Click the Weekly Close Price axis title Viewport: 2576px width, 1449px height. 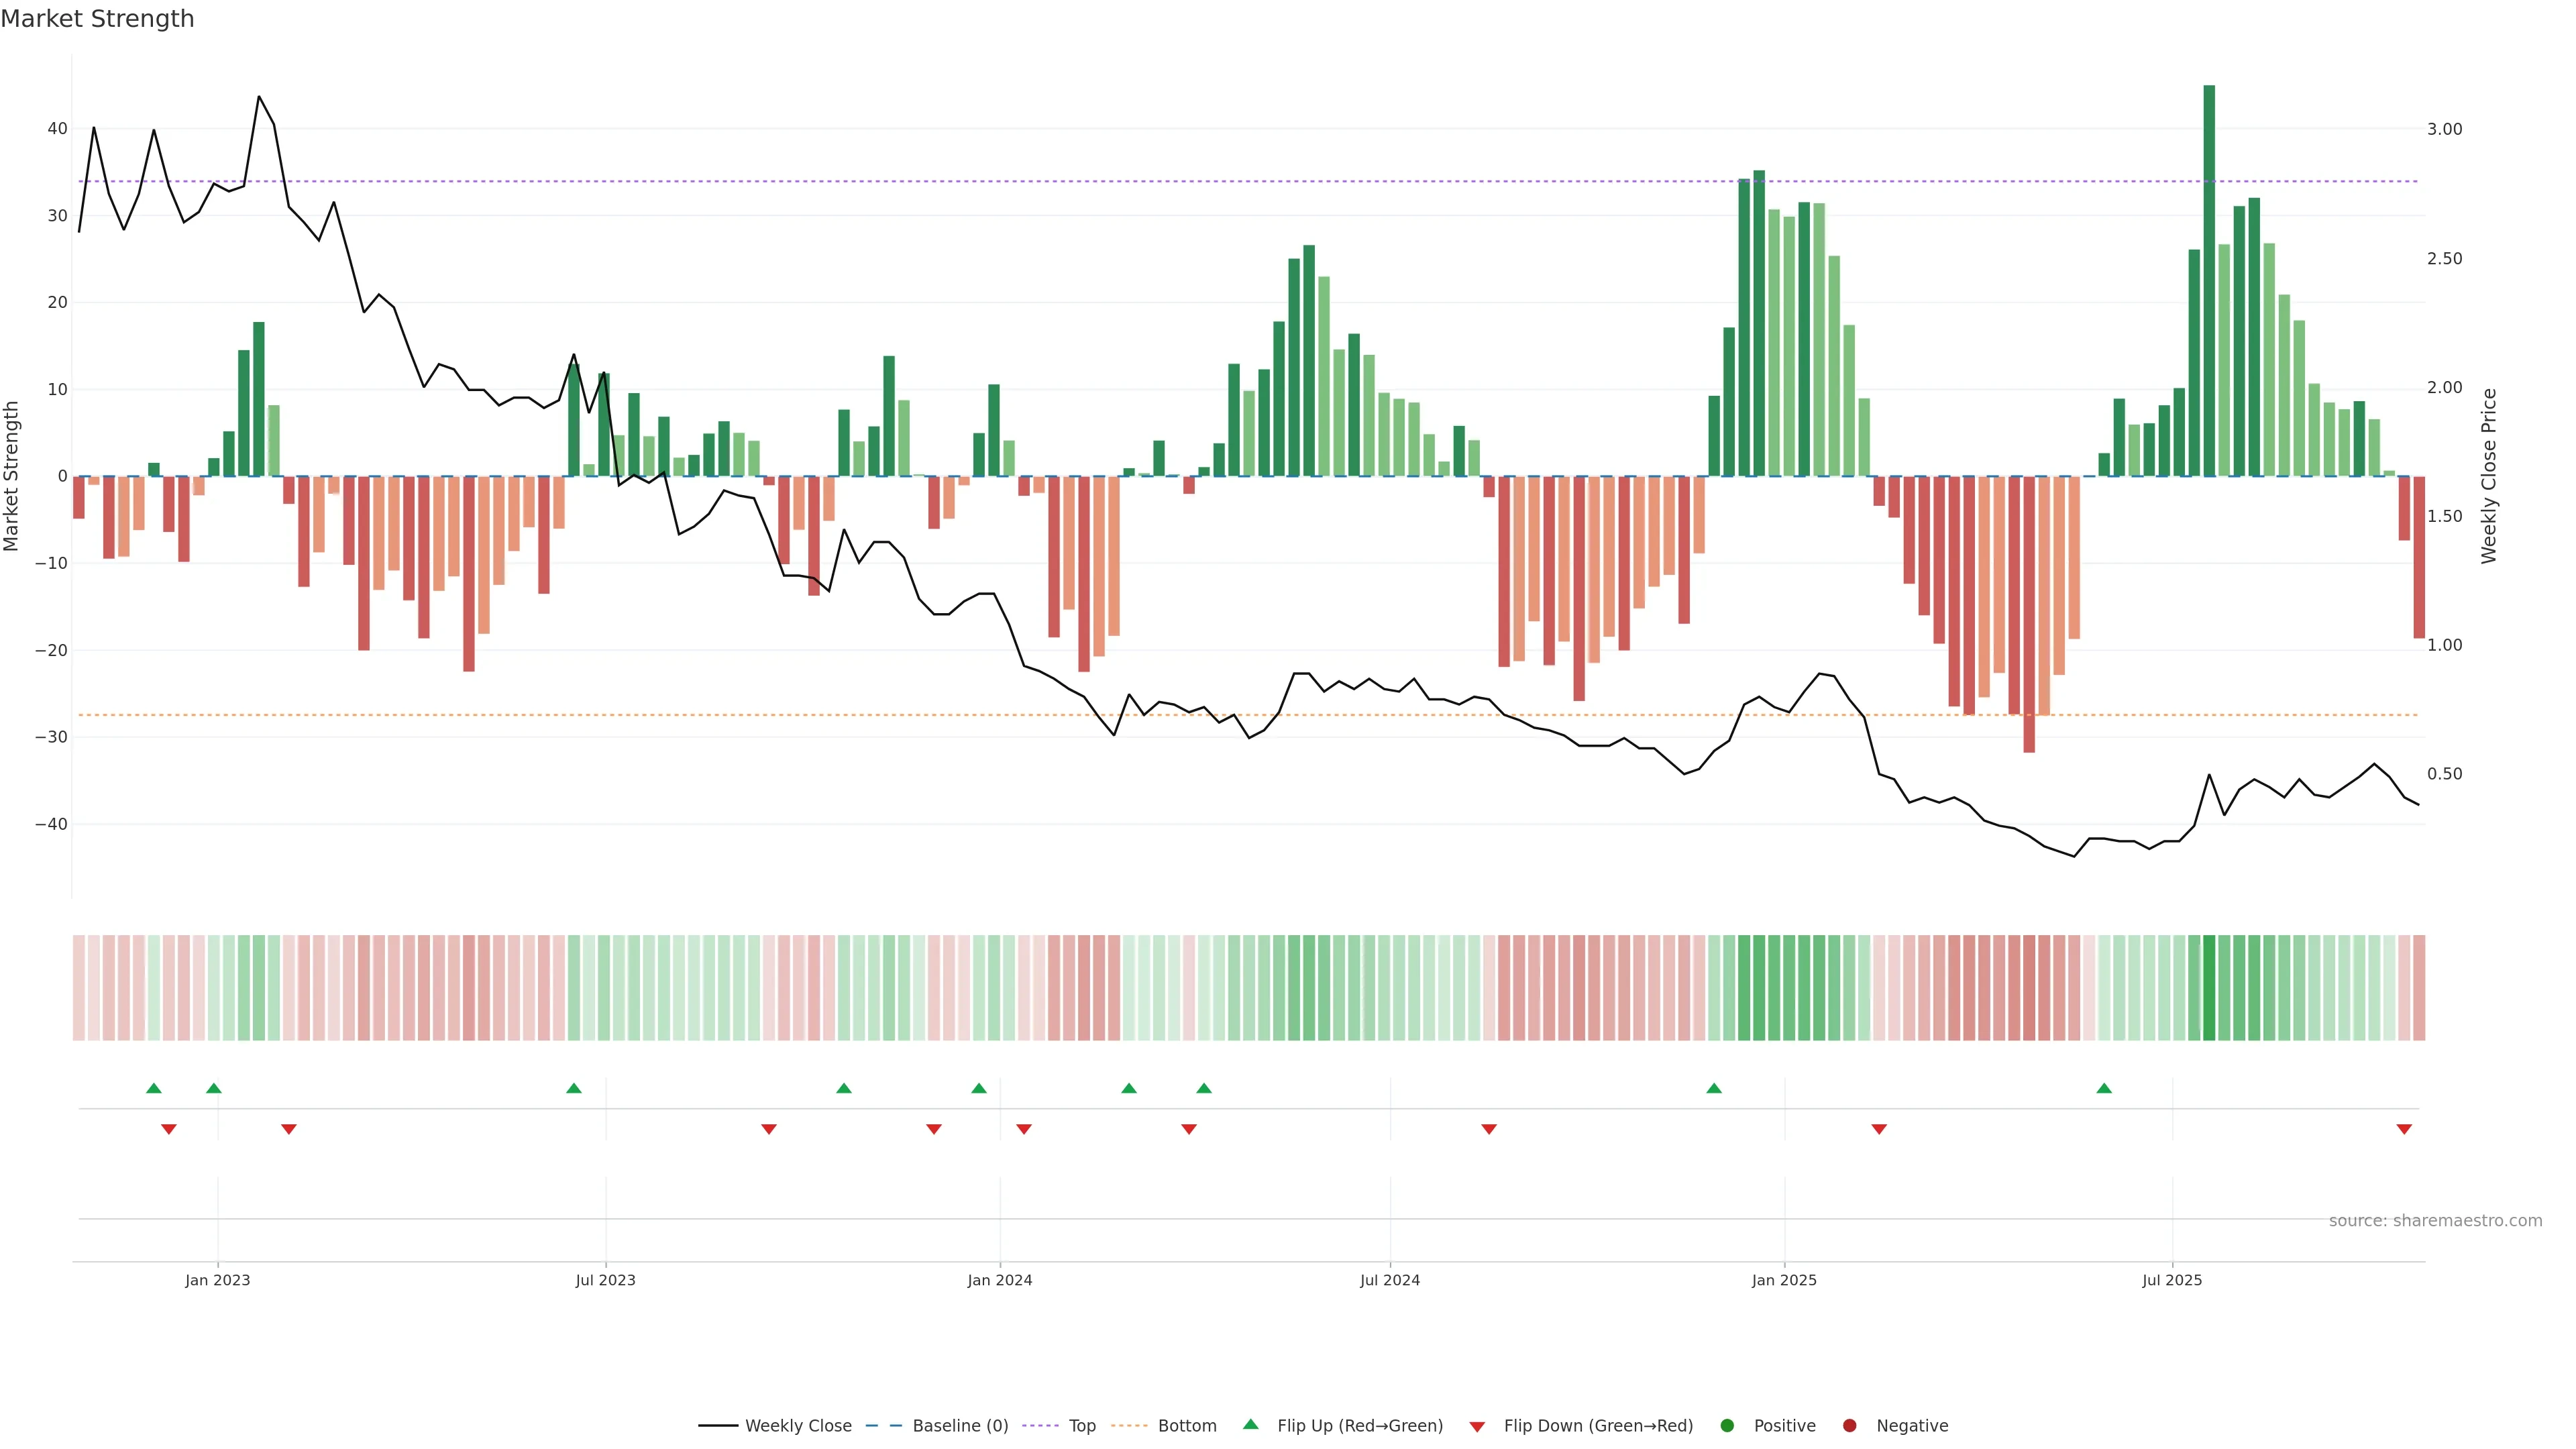coord(2489,476)
